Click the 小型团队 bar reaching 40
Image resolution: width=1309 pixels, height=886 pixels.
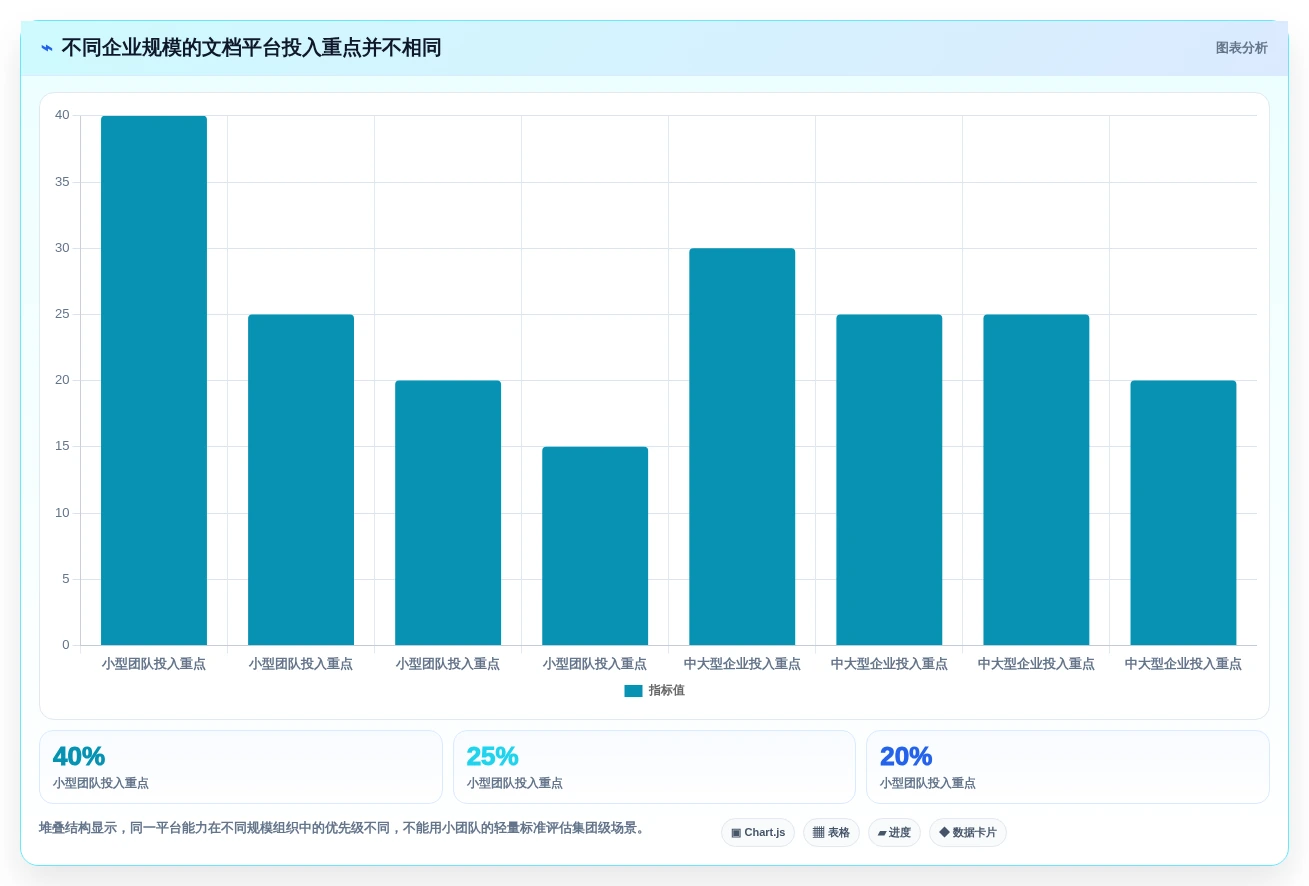(154, 380)
